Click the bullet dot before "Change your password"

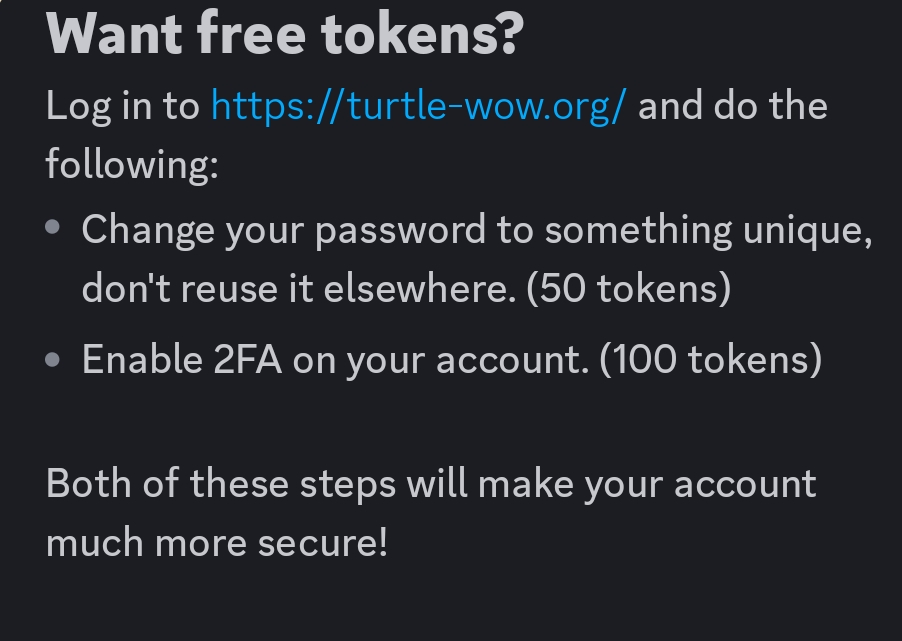tap(52, 227)
